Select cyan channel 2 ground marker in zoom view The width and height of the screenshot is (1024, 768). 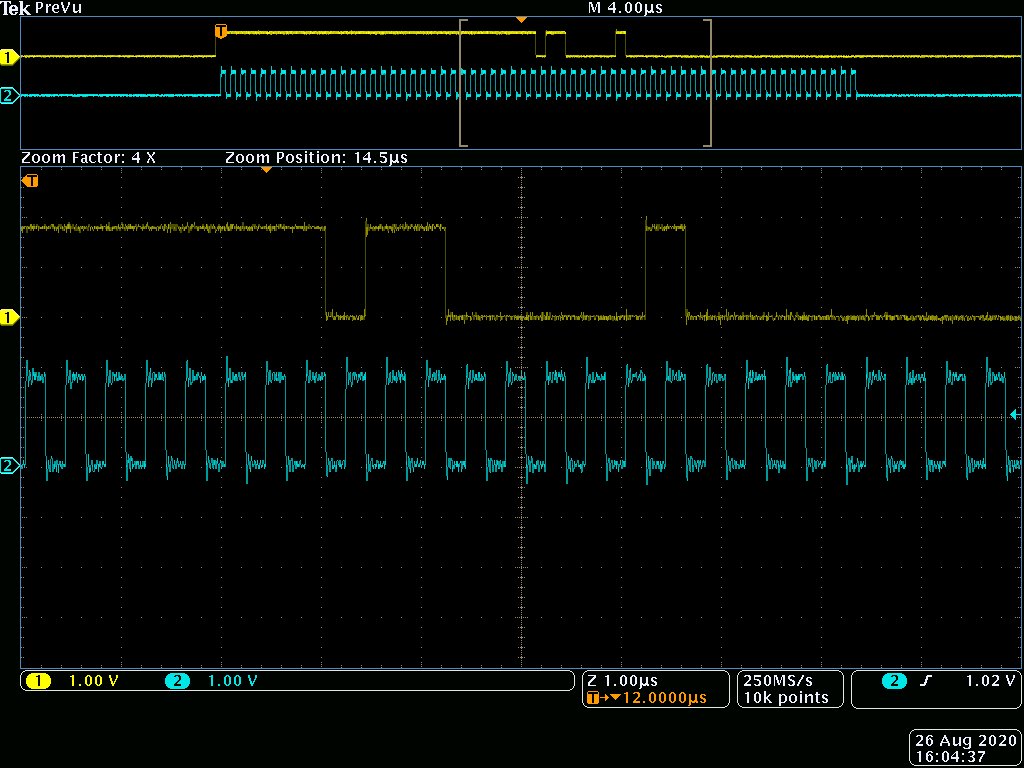9,465
